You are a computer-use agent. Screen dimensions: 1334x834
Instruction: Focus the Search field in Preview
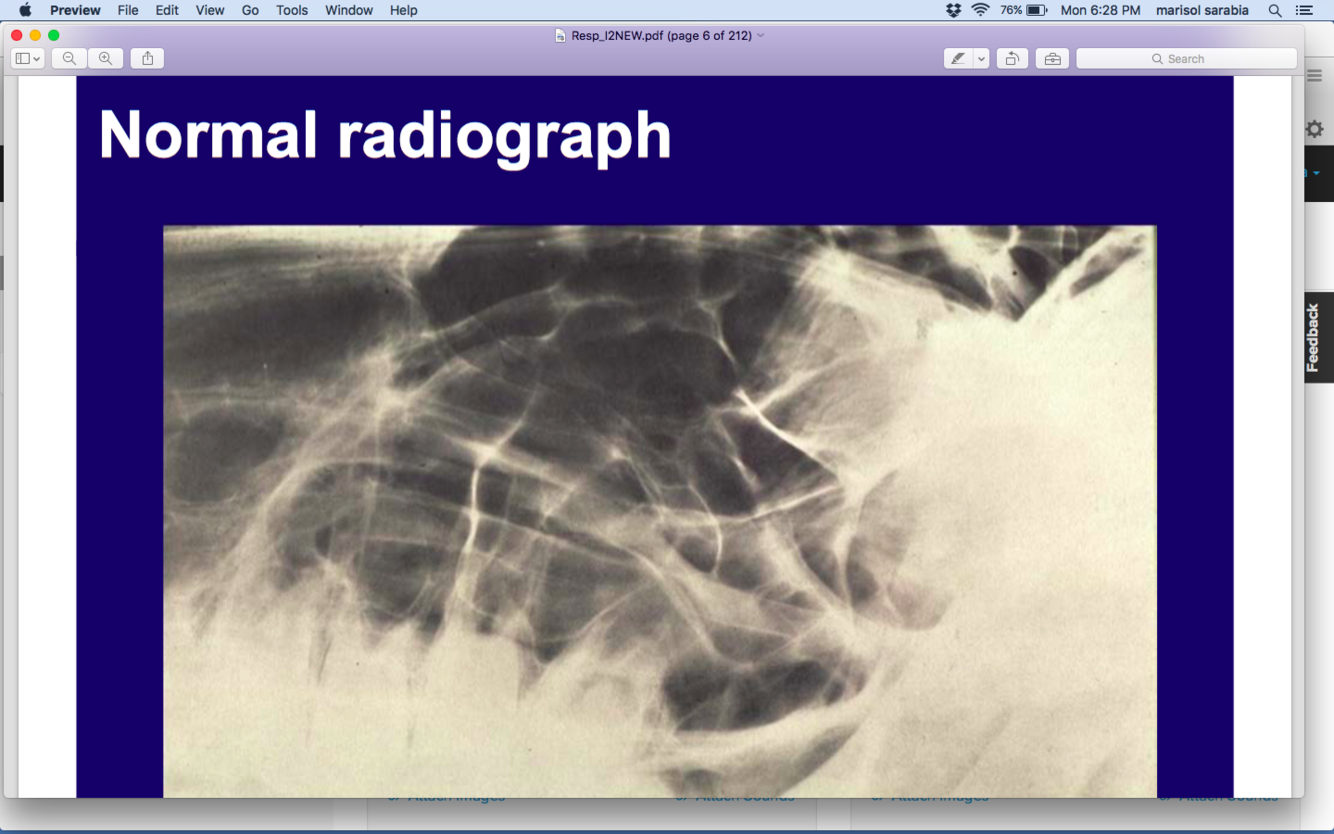1186,59
